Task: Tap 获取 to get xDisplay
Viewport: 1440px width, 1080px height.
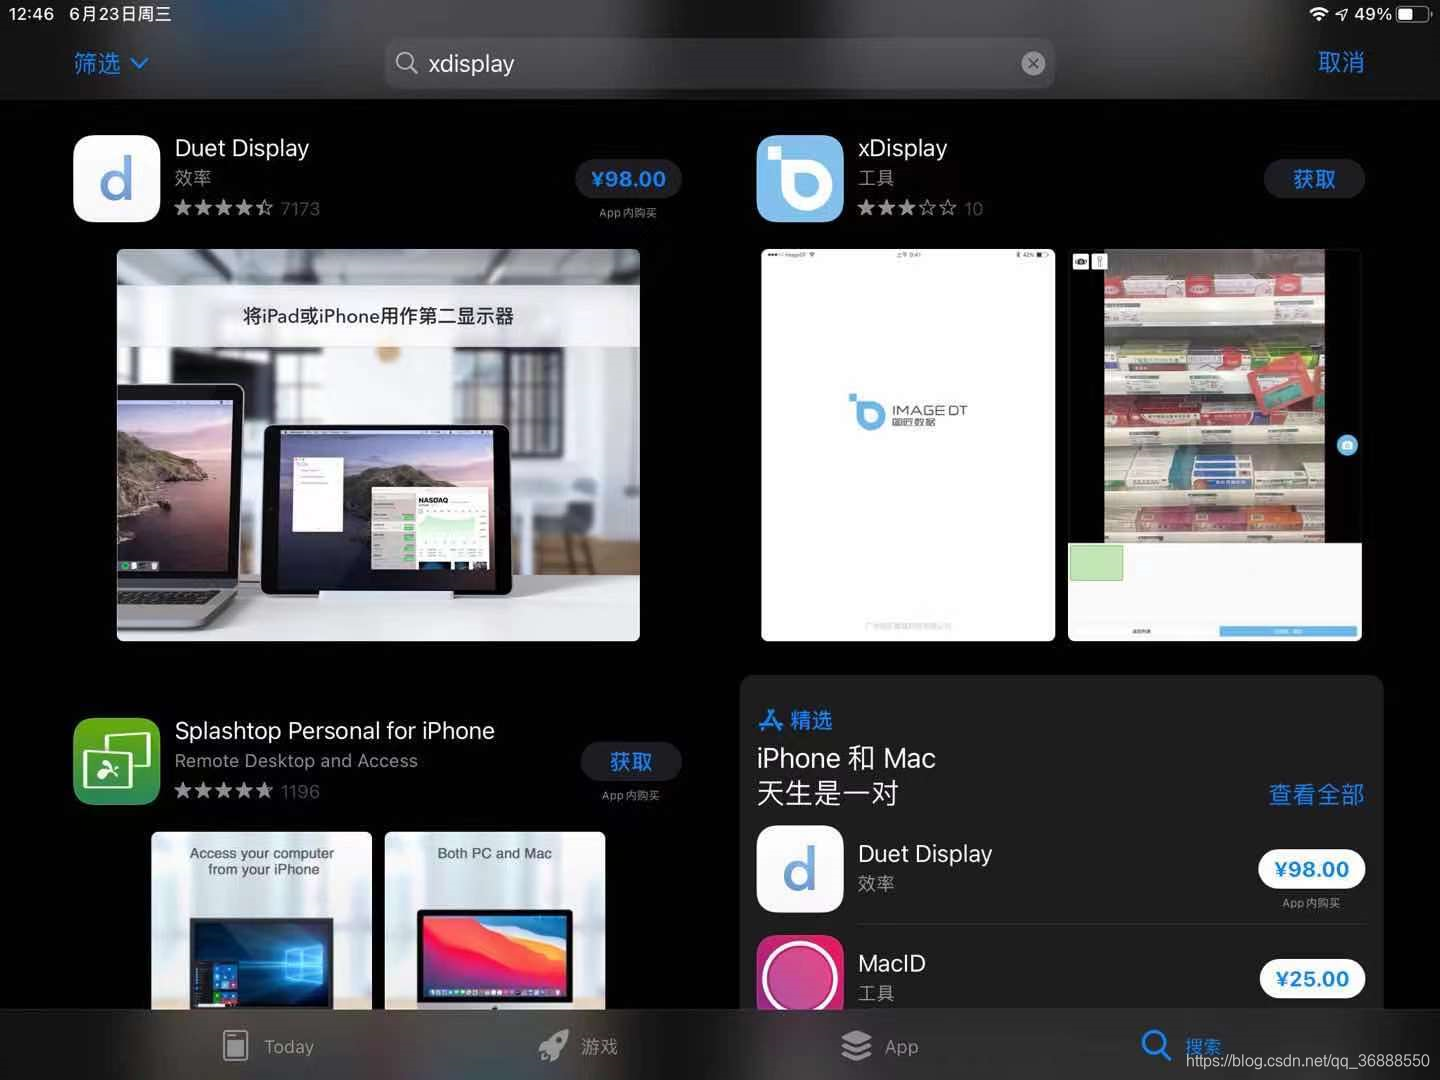Action: tap(1314, 179)
